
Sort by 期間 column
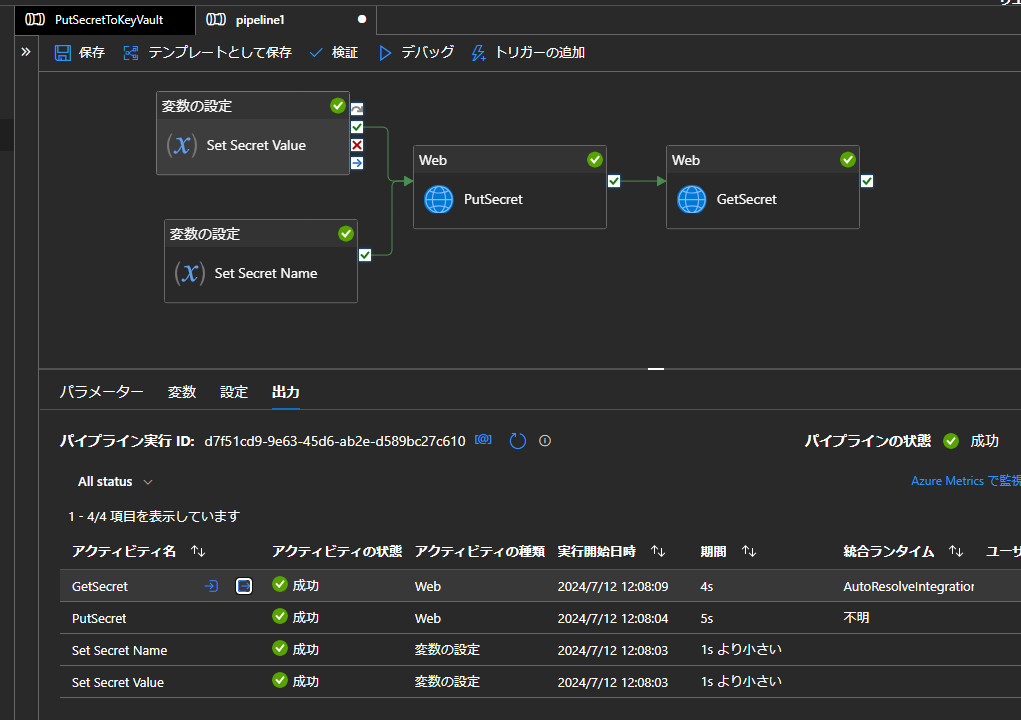(x=749, y=551)
